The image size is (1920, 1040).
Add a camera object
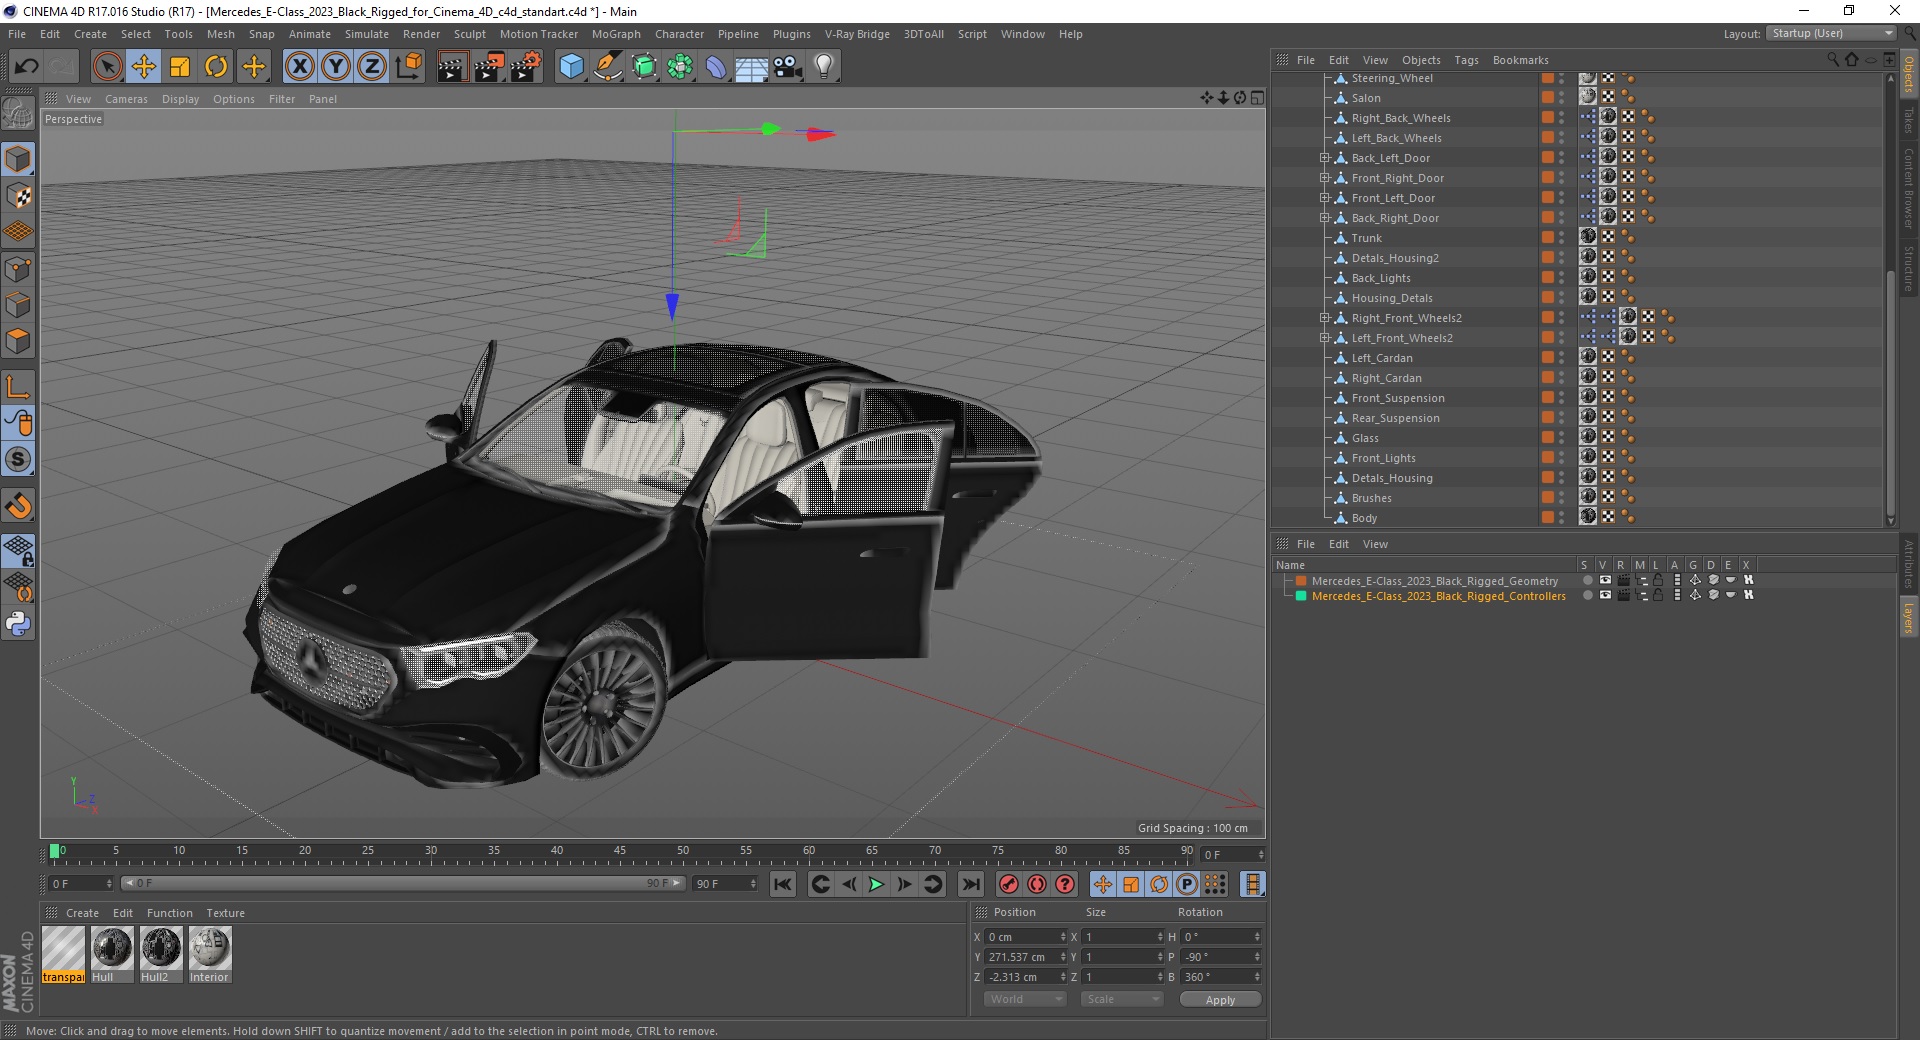point(788,67)
